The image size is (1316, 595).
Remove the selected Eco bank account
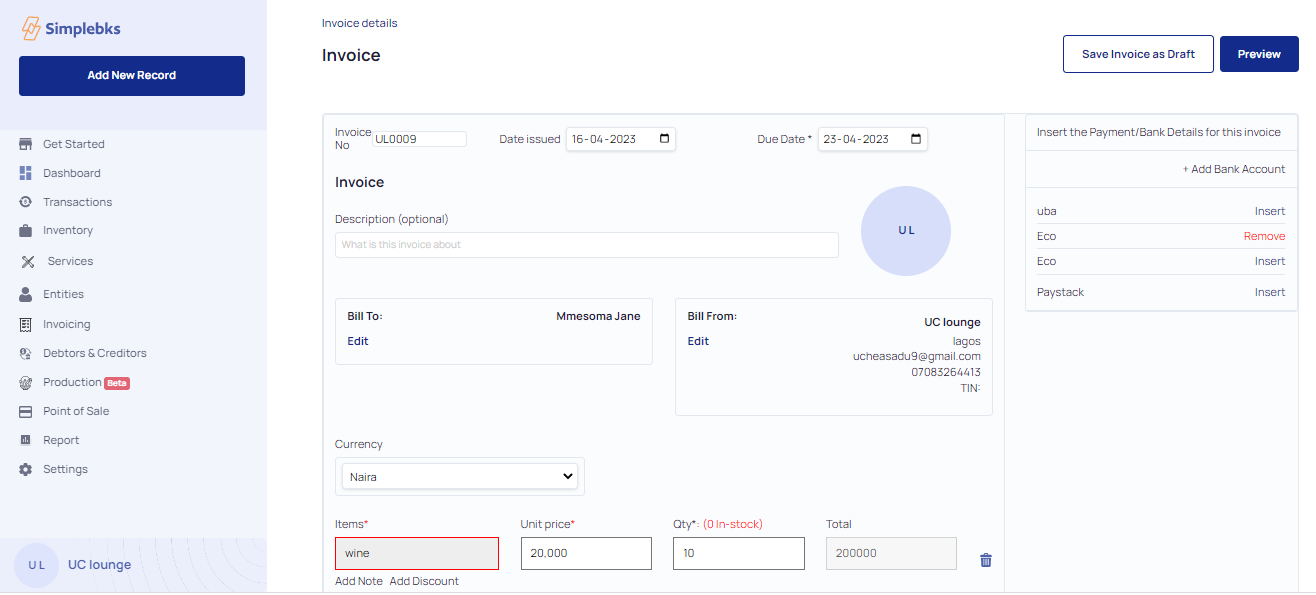(x=1265, y=236)
